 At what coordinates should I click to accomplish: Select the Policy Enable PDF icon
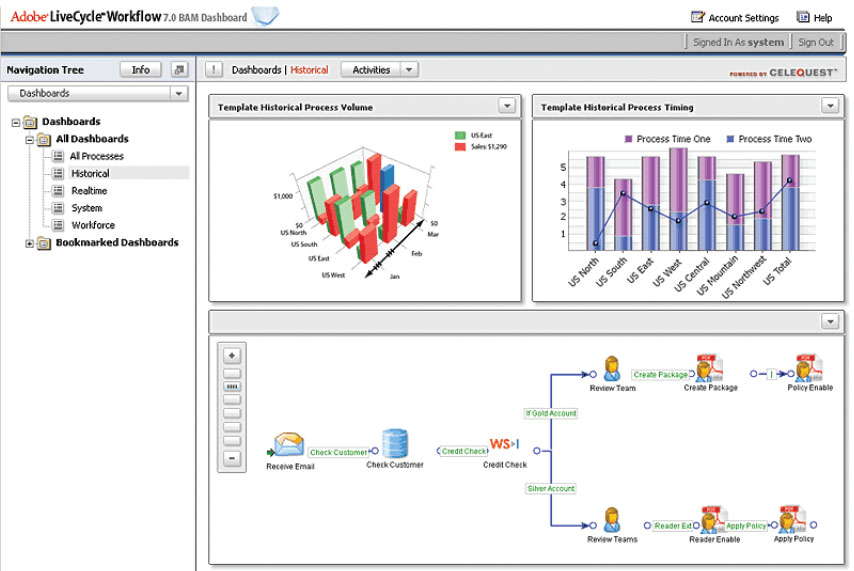[808, 369]
